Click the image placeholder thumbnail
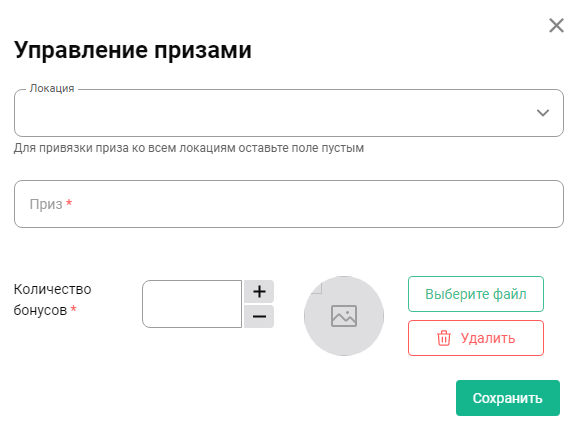This screenshot has width=582, height=432. (344, 316)
